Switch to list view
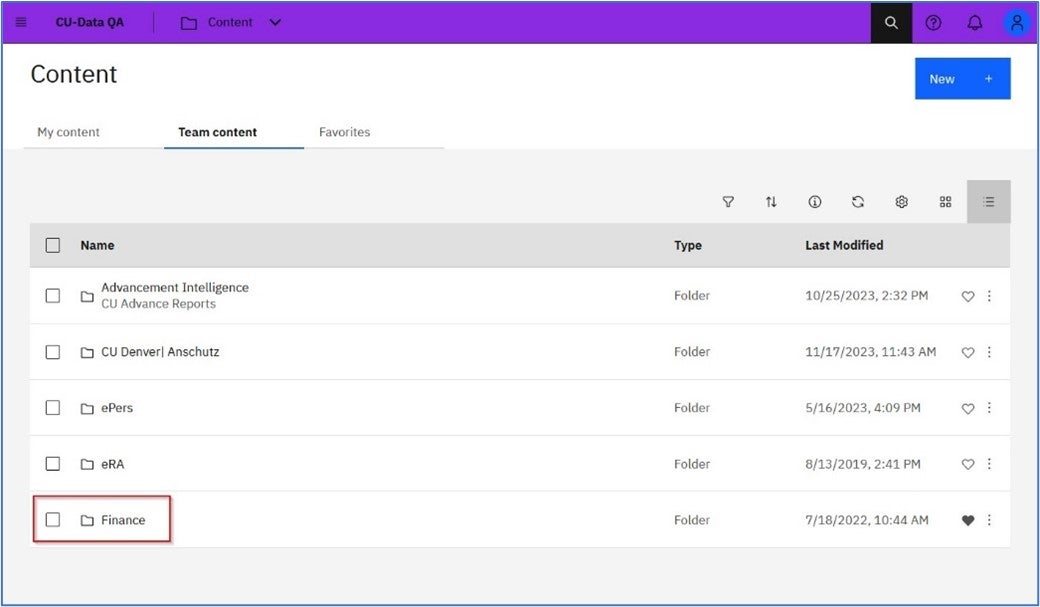1040x607 pixels. 988,202
